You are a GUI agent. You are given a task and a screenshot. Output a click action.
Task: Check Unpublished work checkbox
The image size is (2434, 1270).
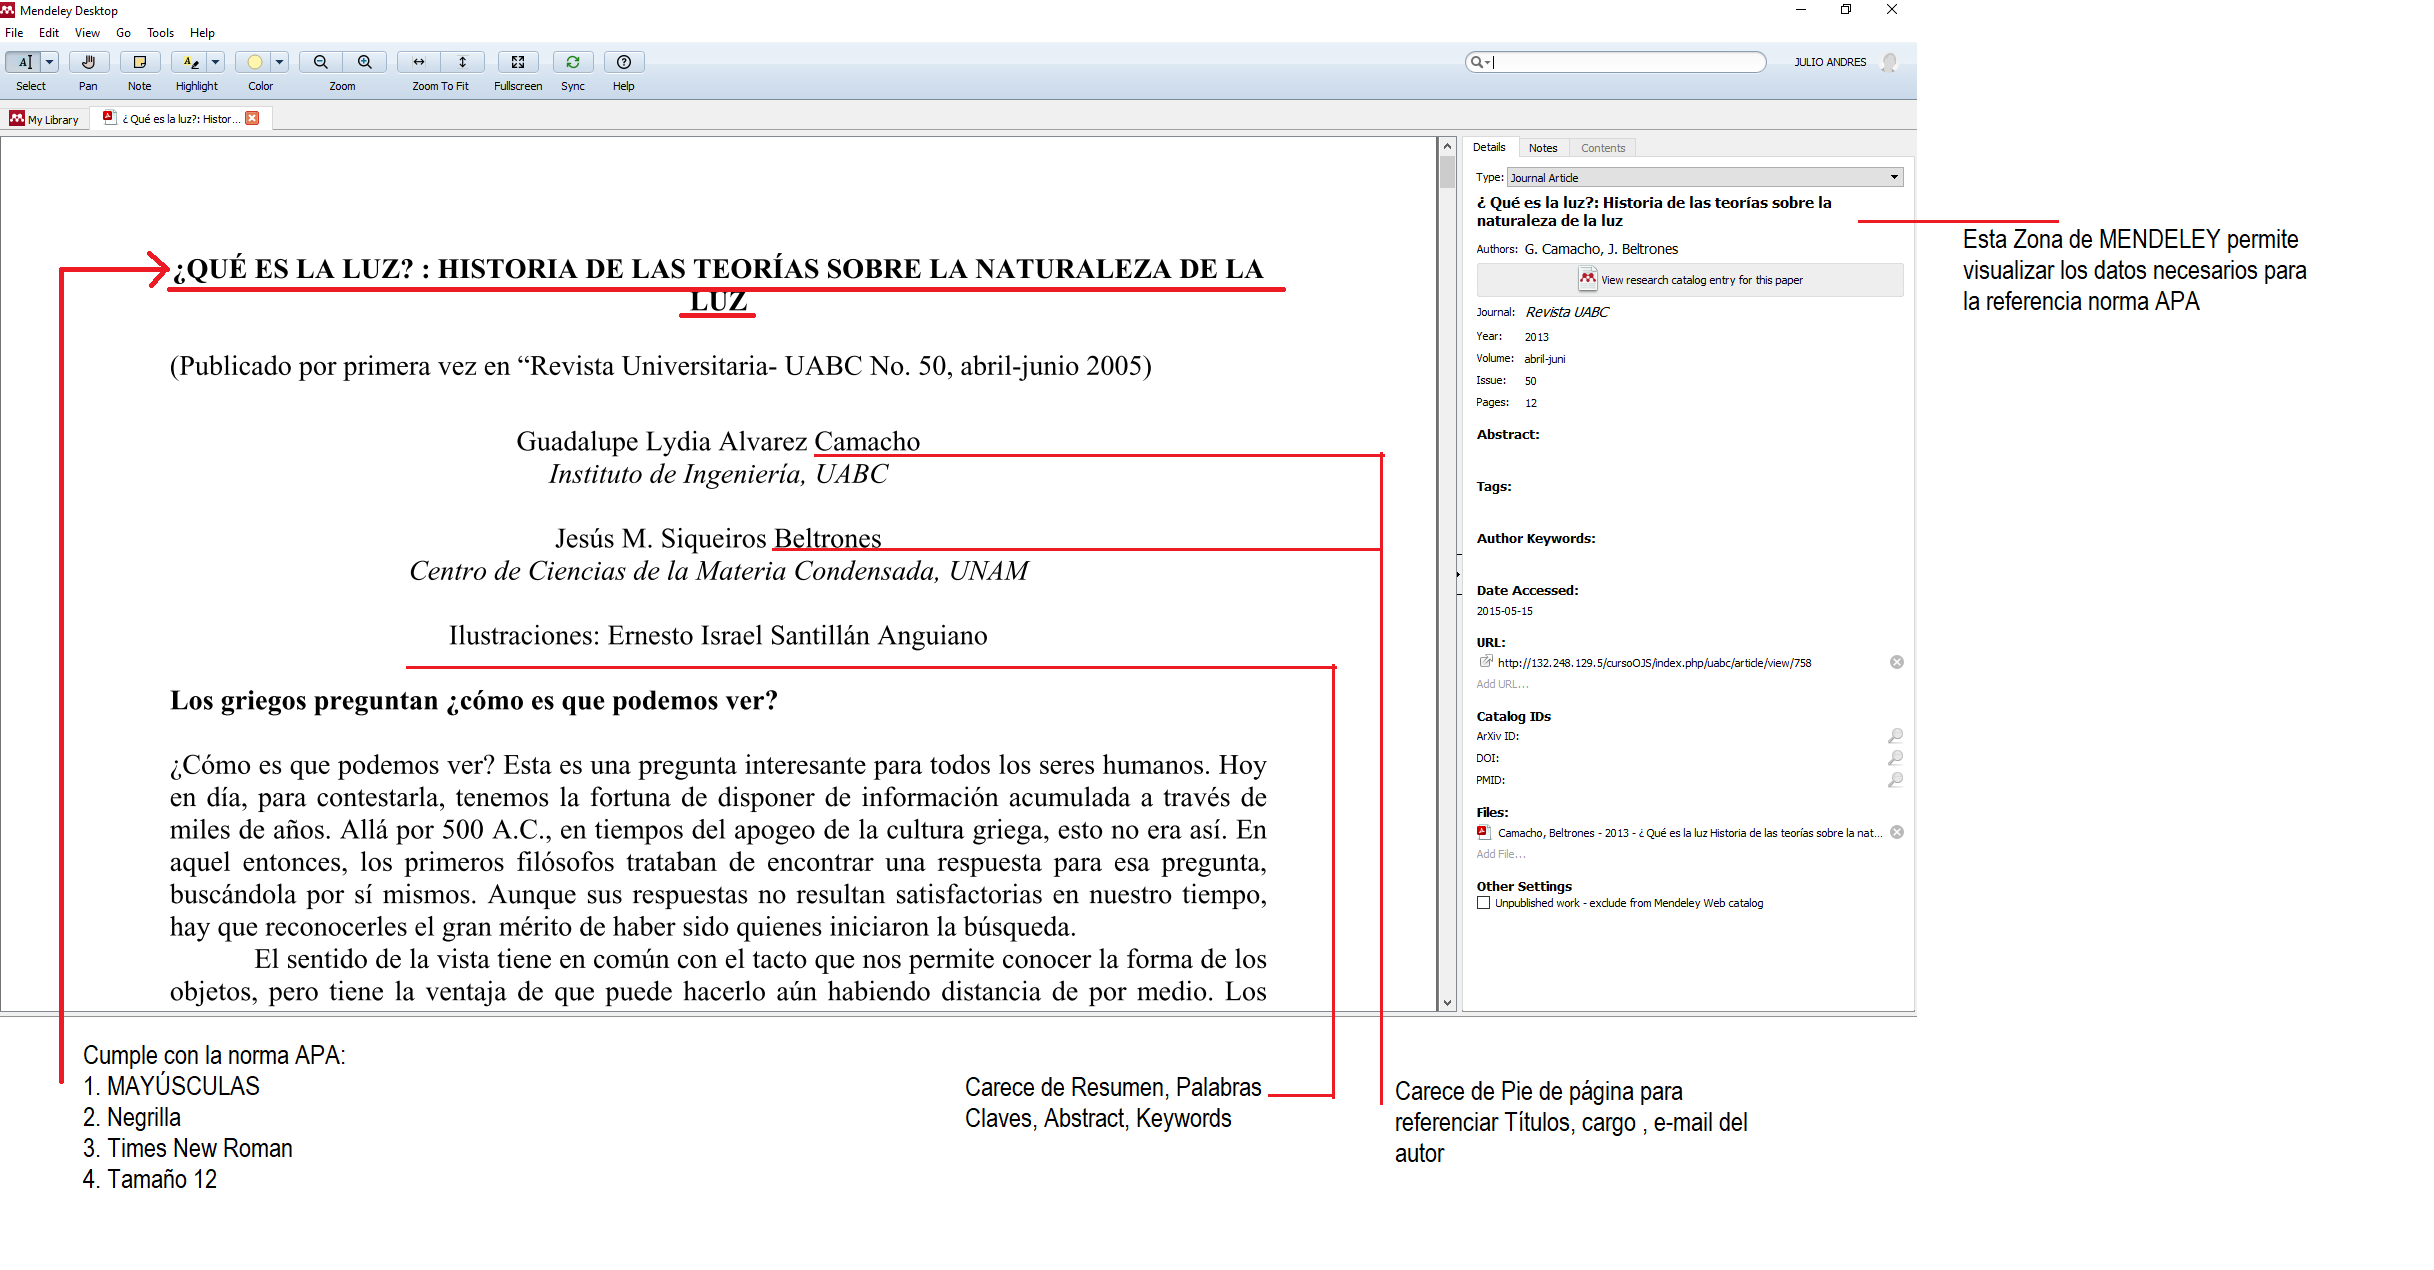[x=1484, y=903]
